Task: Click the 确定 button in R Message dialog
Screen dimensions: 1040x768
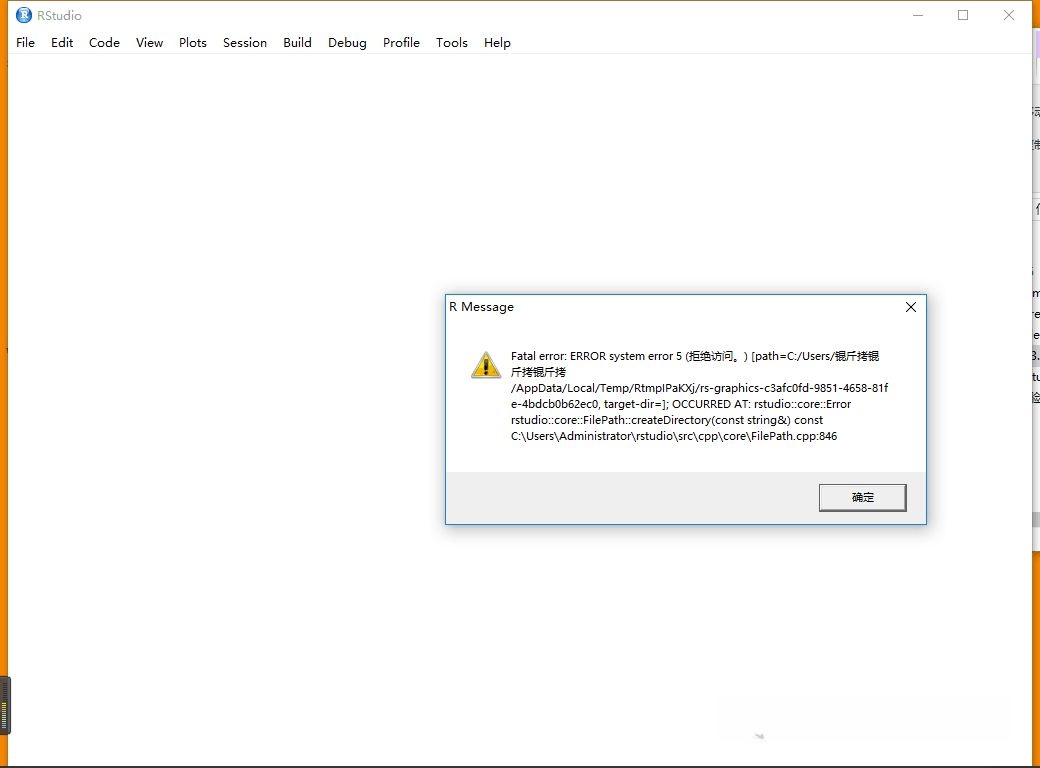Action: 862,497
